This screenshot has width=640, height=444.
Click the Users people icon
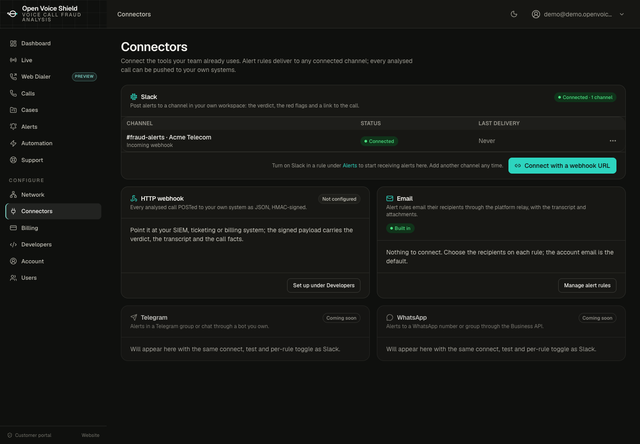click(13, 278)
